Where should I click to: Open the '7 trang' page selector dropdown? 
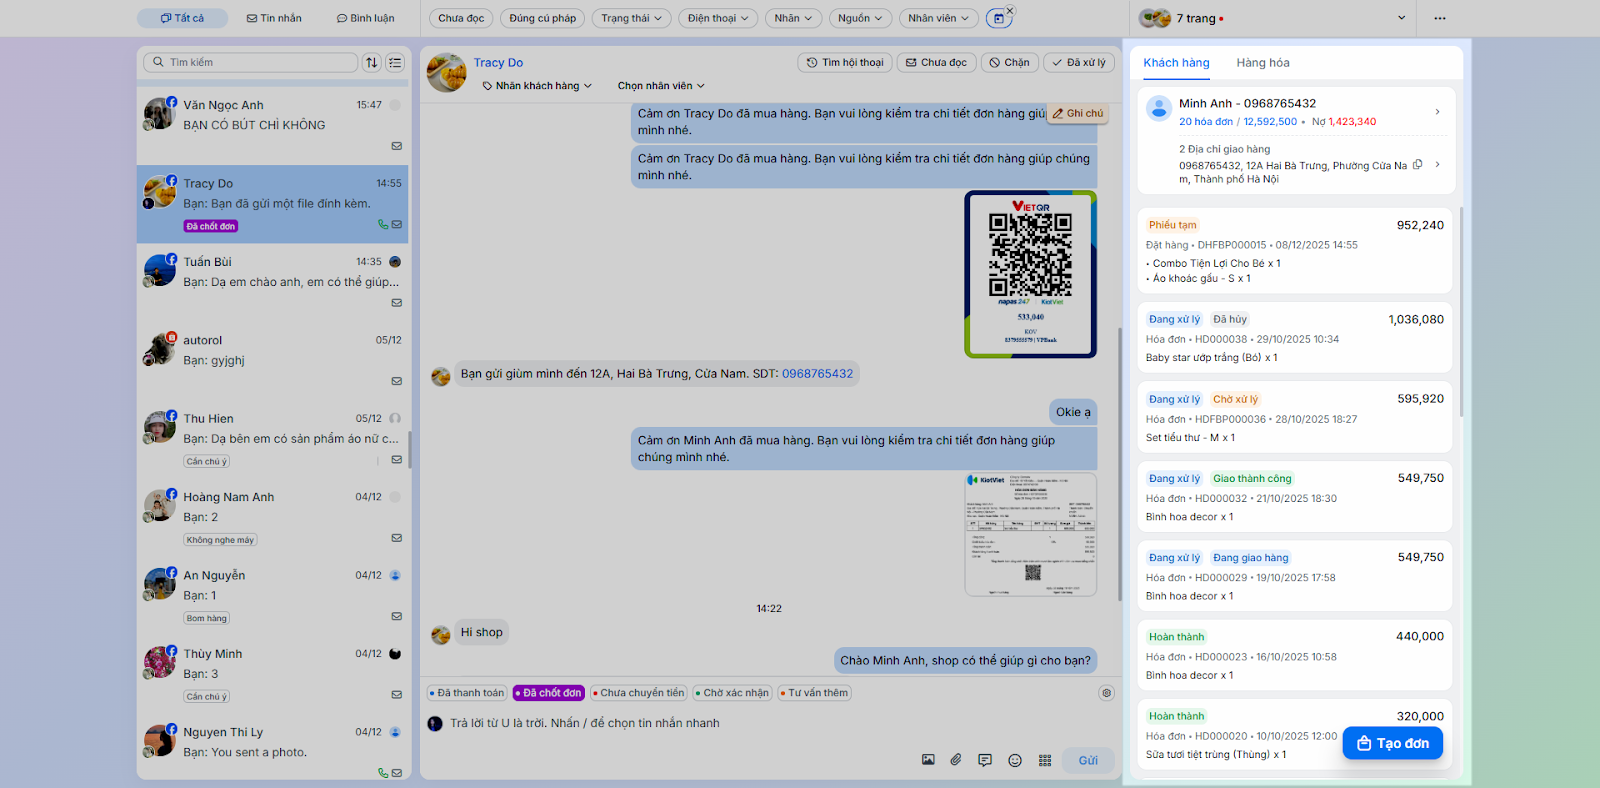coord(1272,18)
